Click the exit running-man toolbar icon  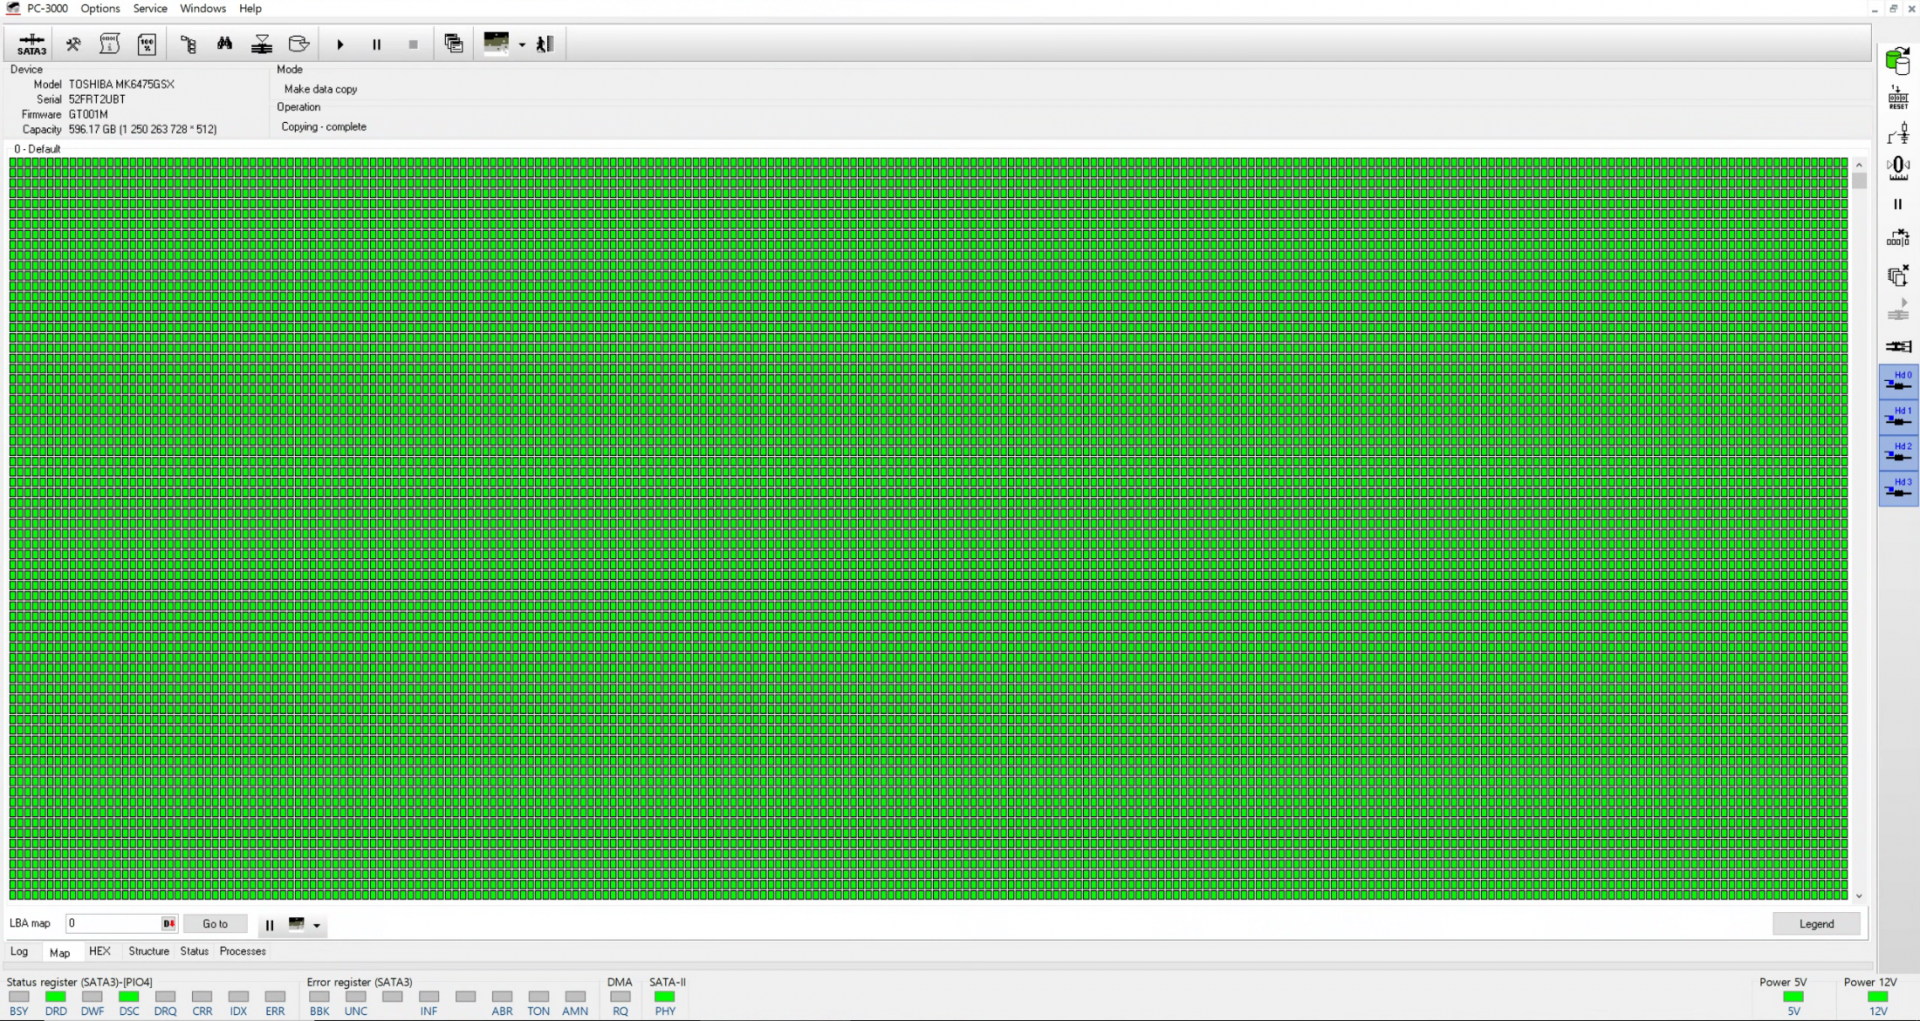point(545,44)
